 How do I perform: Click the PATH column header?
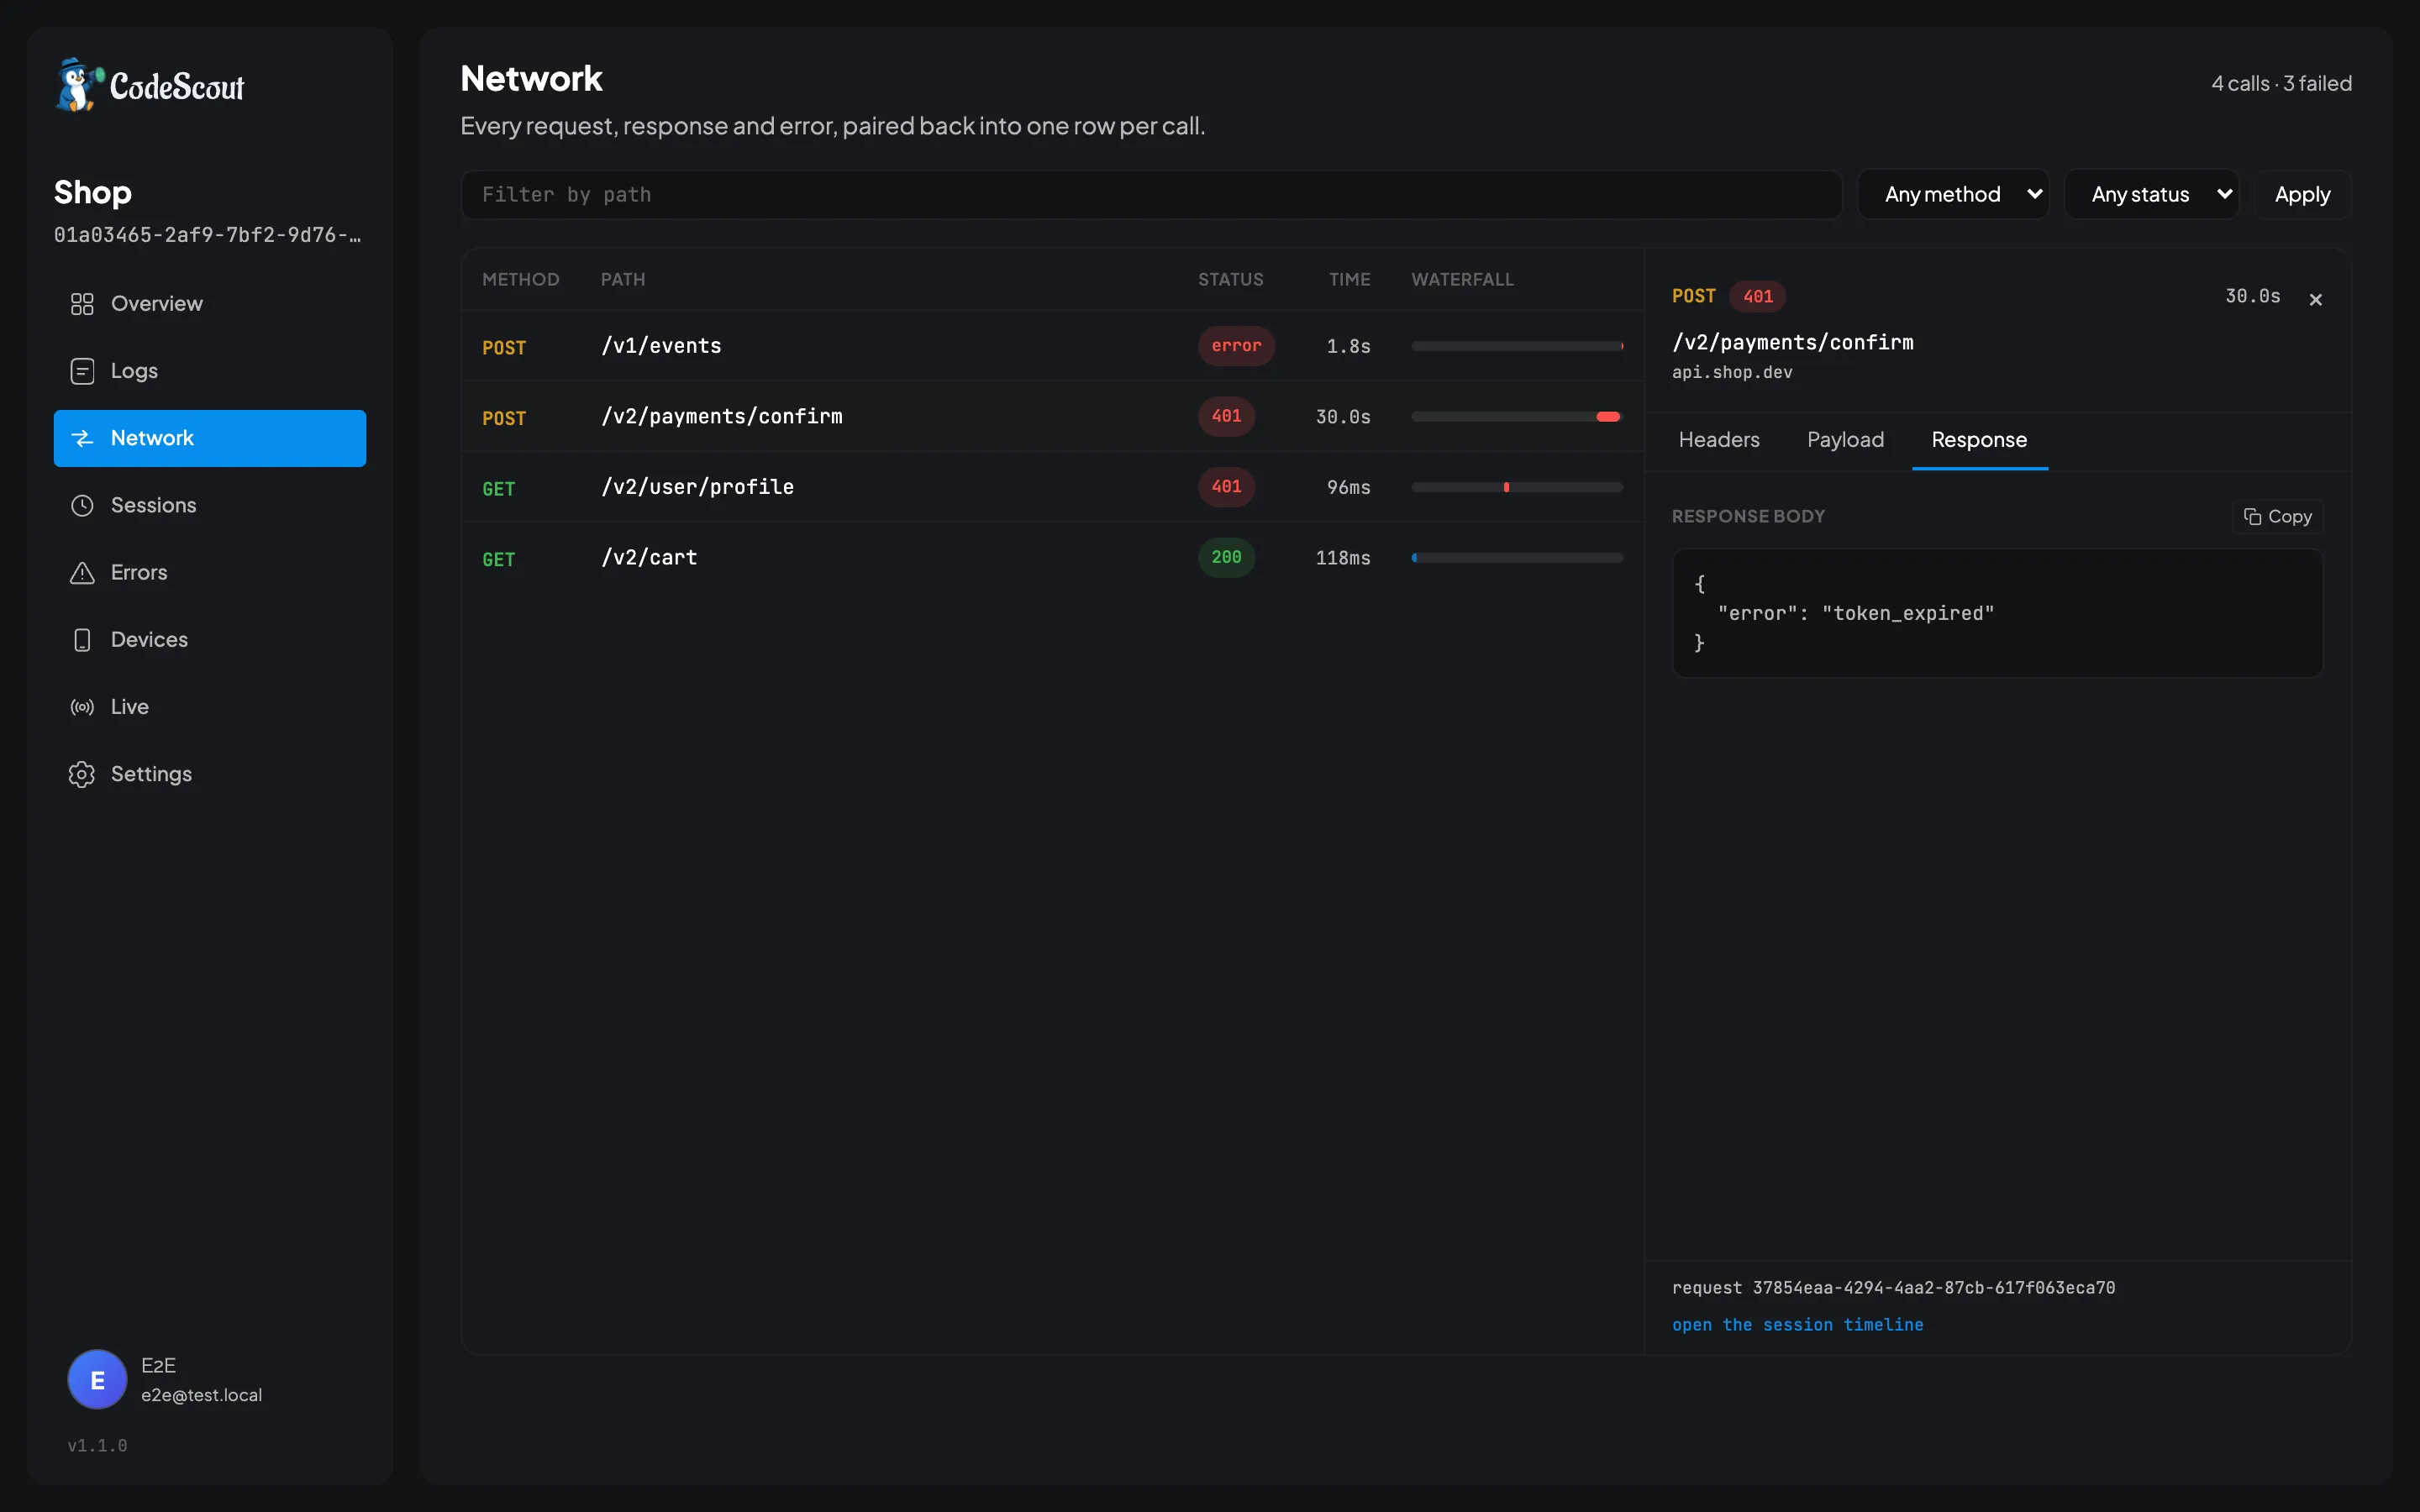coord(622,280)
